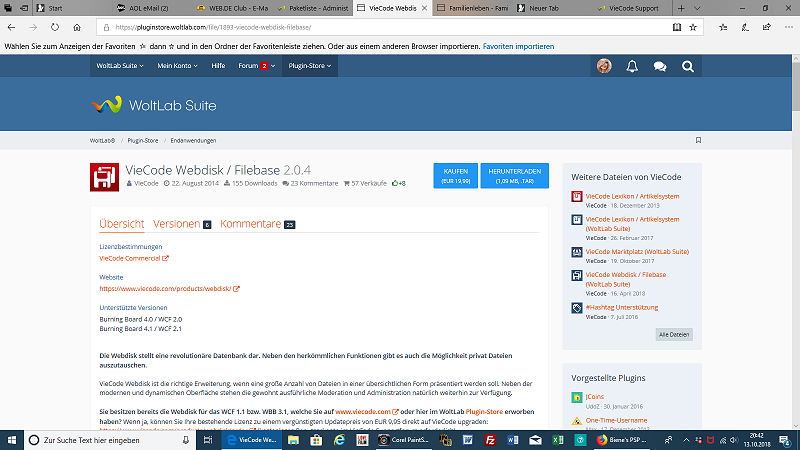
Task: Open the site search magnifier icon
Action: (x=688, y=66)
